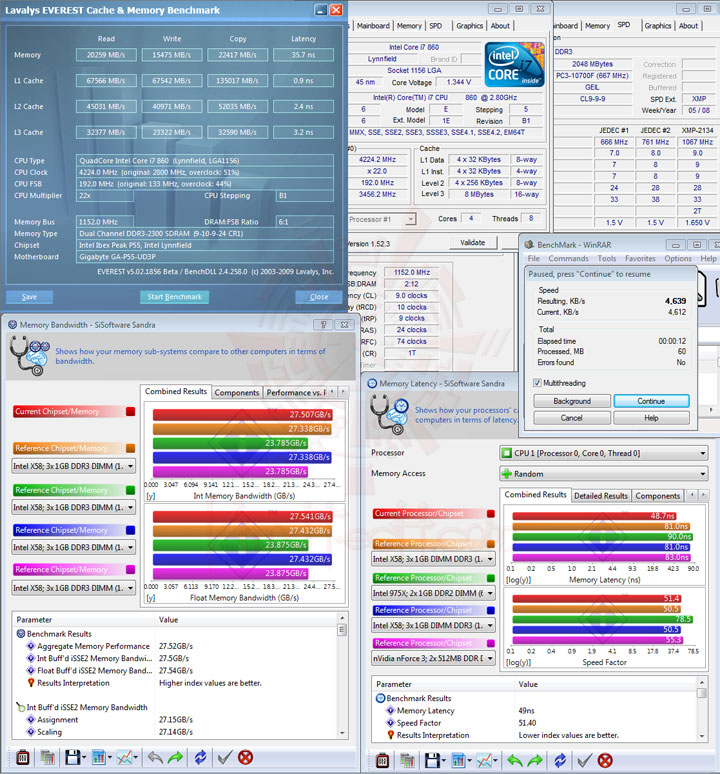The height and width of the screenshot is (774, 720).
Task: Open the save icon's dropdown arrow in Memory Bandwidth
Action: coord(84,758)
